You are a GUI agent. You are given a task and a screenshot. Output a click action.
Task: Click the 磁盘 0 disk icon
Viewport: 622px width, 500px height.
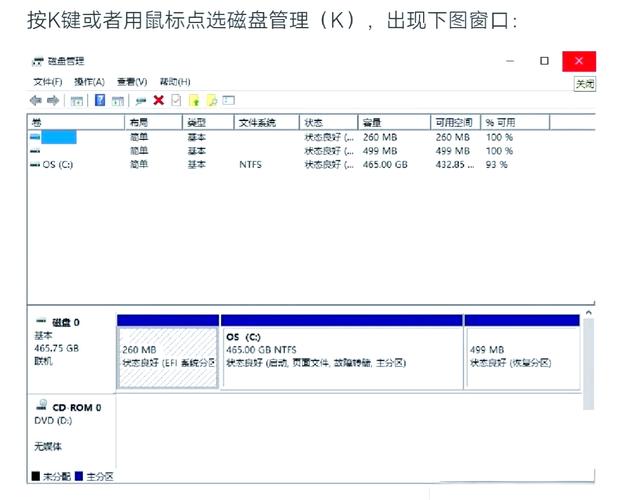pyautogui.click(x=41, y=321)
